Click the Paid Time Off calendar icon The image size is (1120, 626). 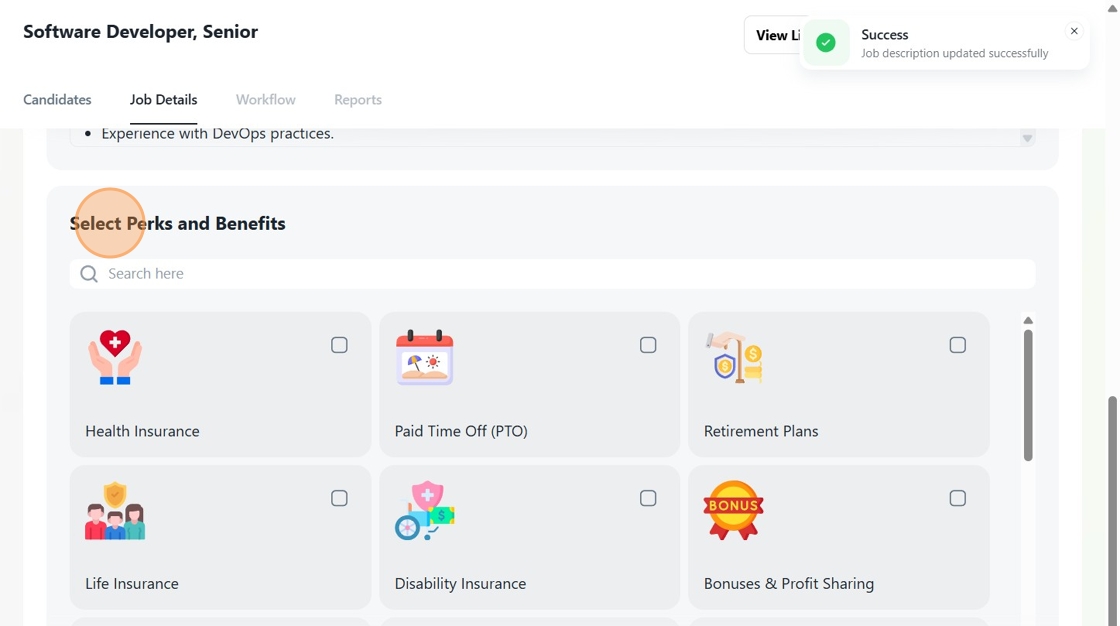point(425,358)
